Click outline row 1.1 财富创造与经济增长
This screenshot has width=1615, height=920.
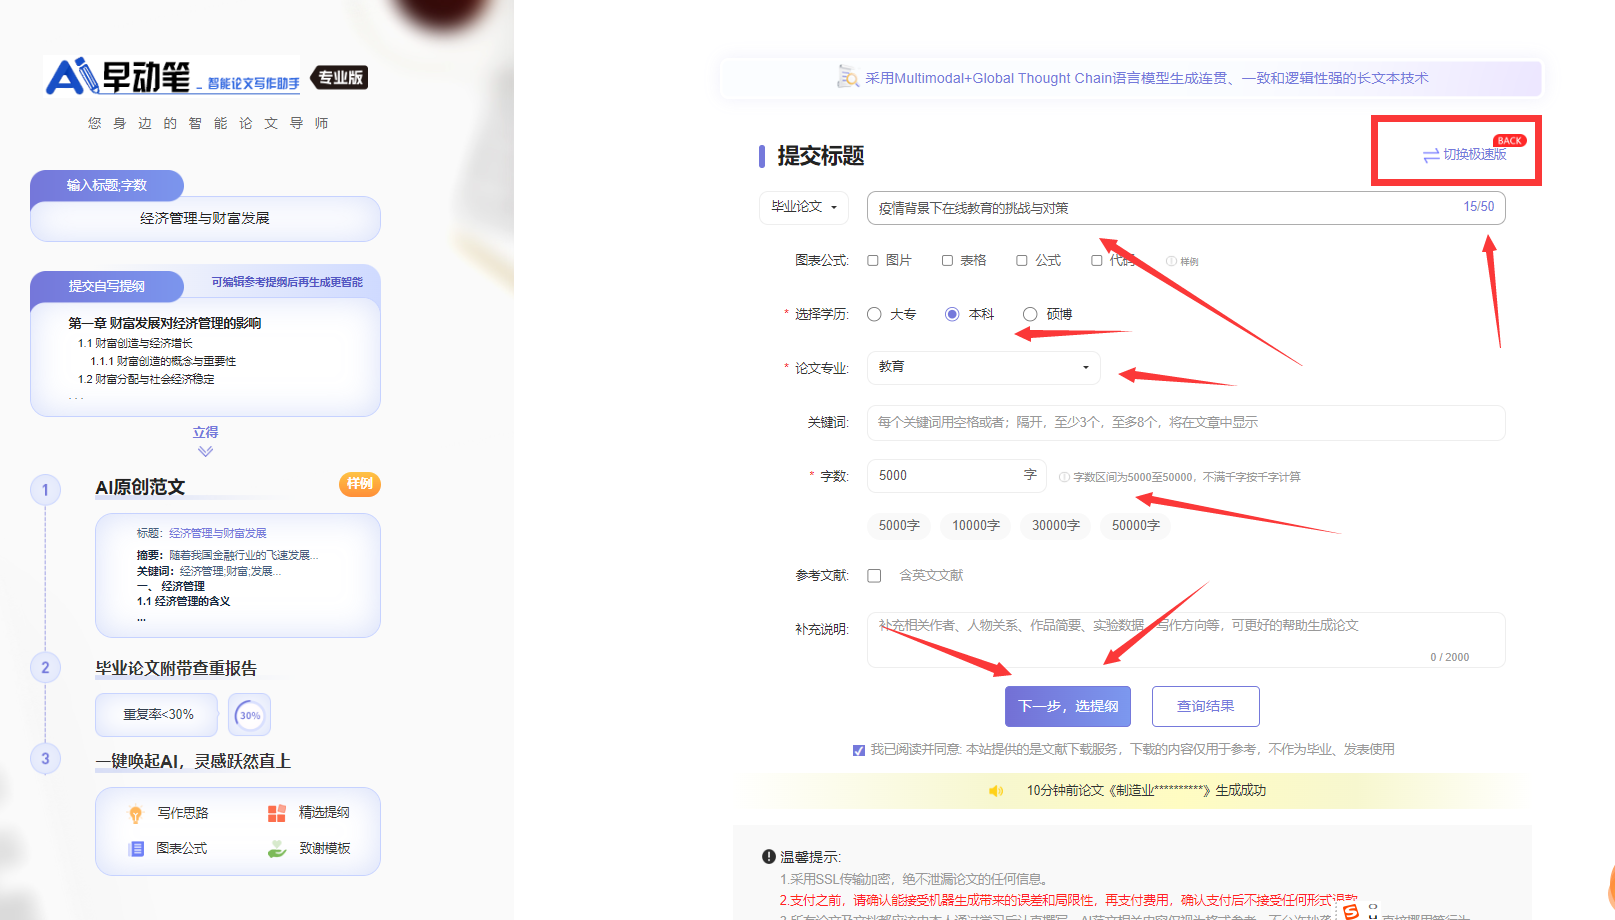[135, 343]
